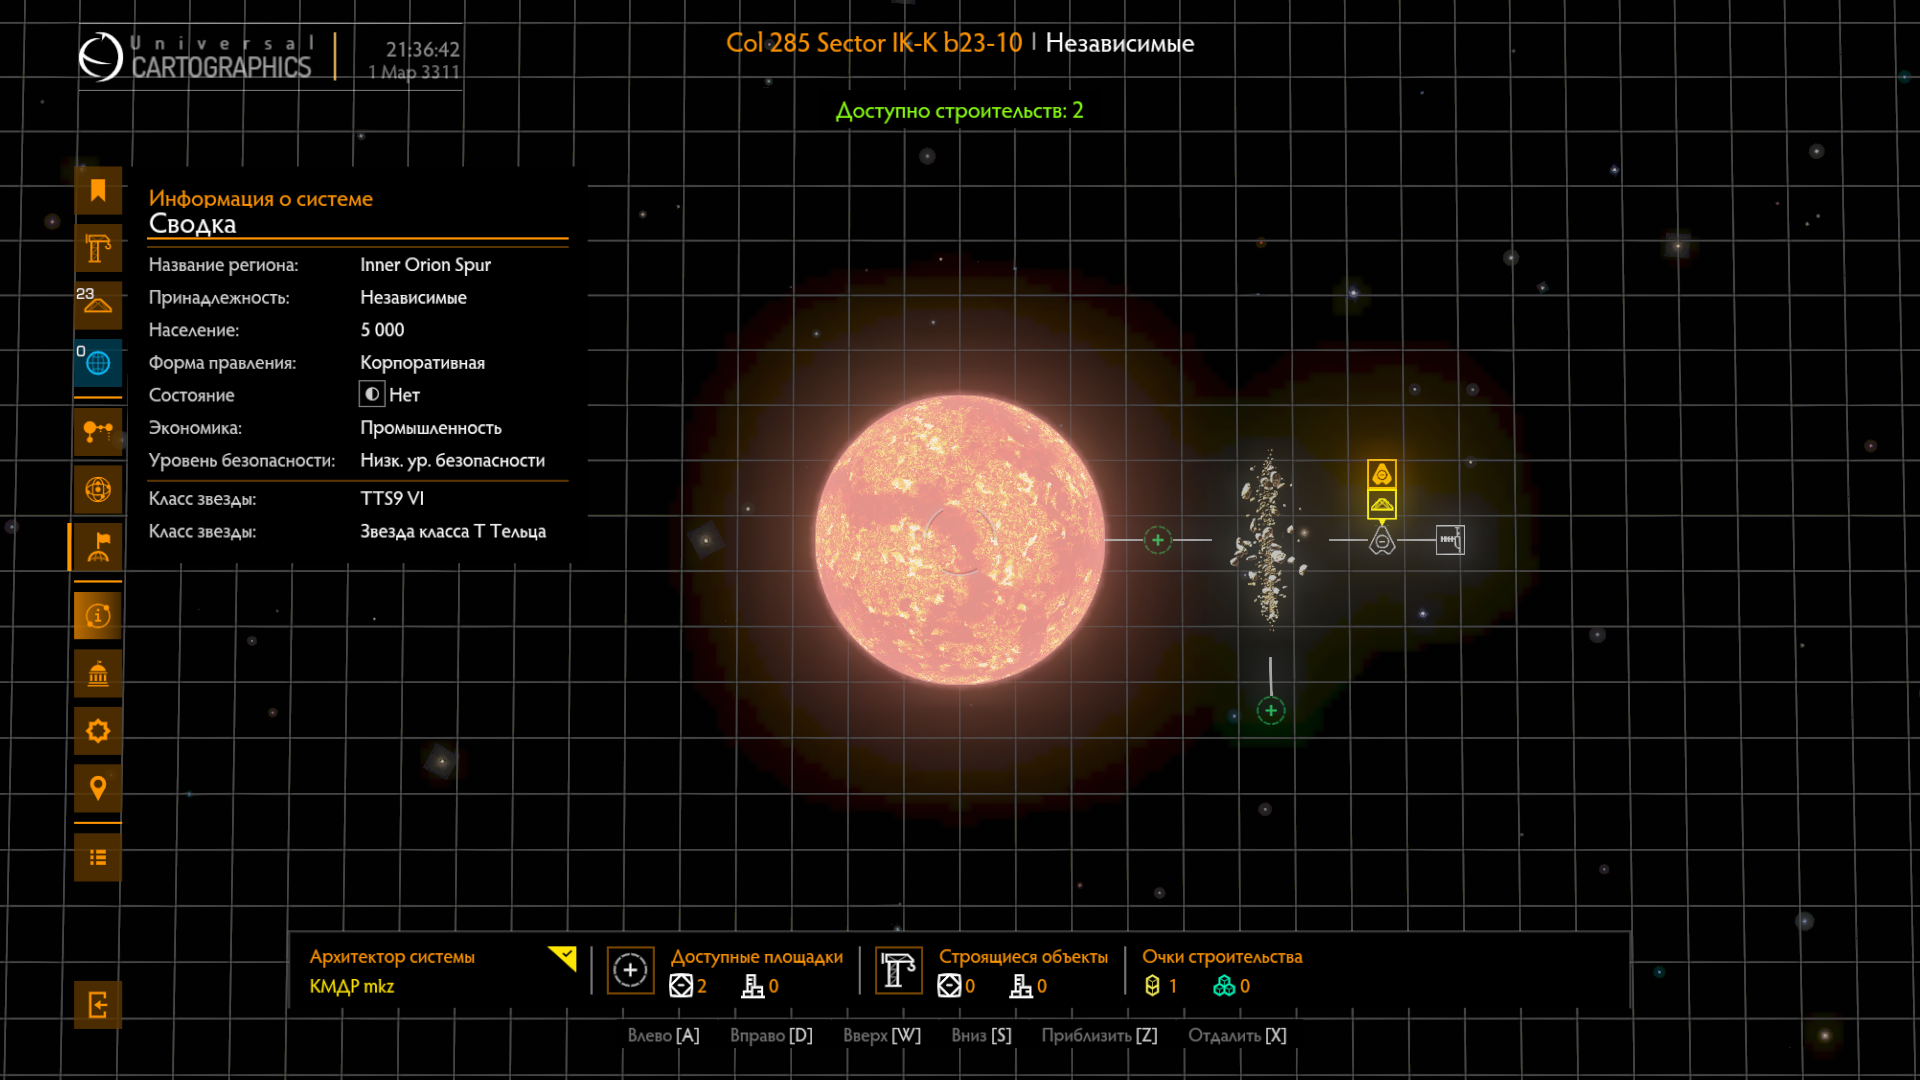Click the surface slot icon showing 0

point(752,986)
